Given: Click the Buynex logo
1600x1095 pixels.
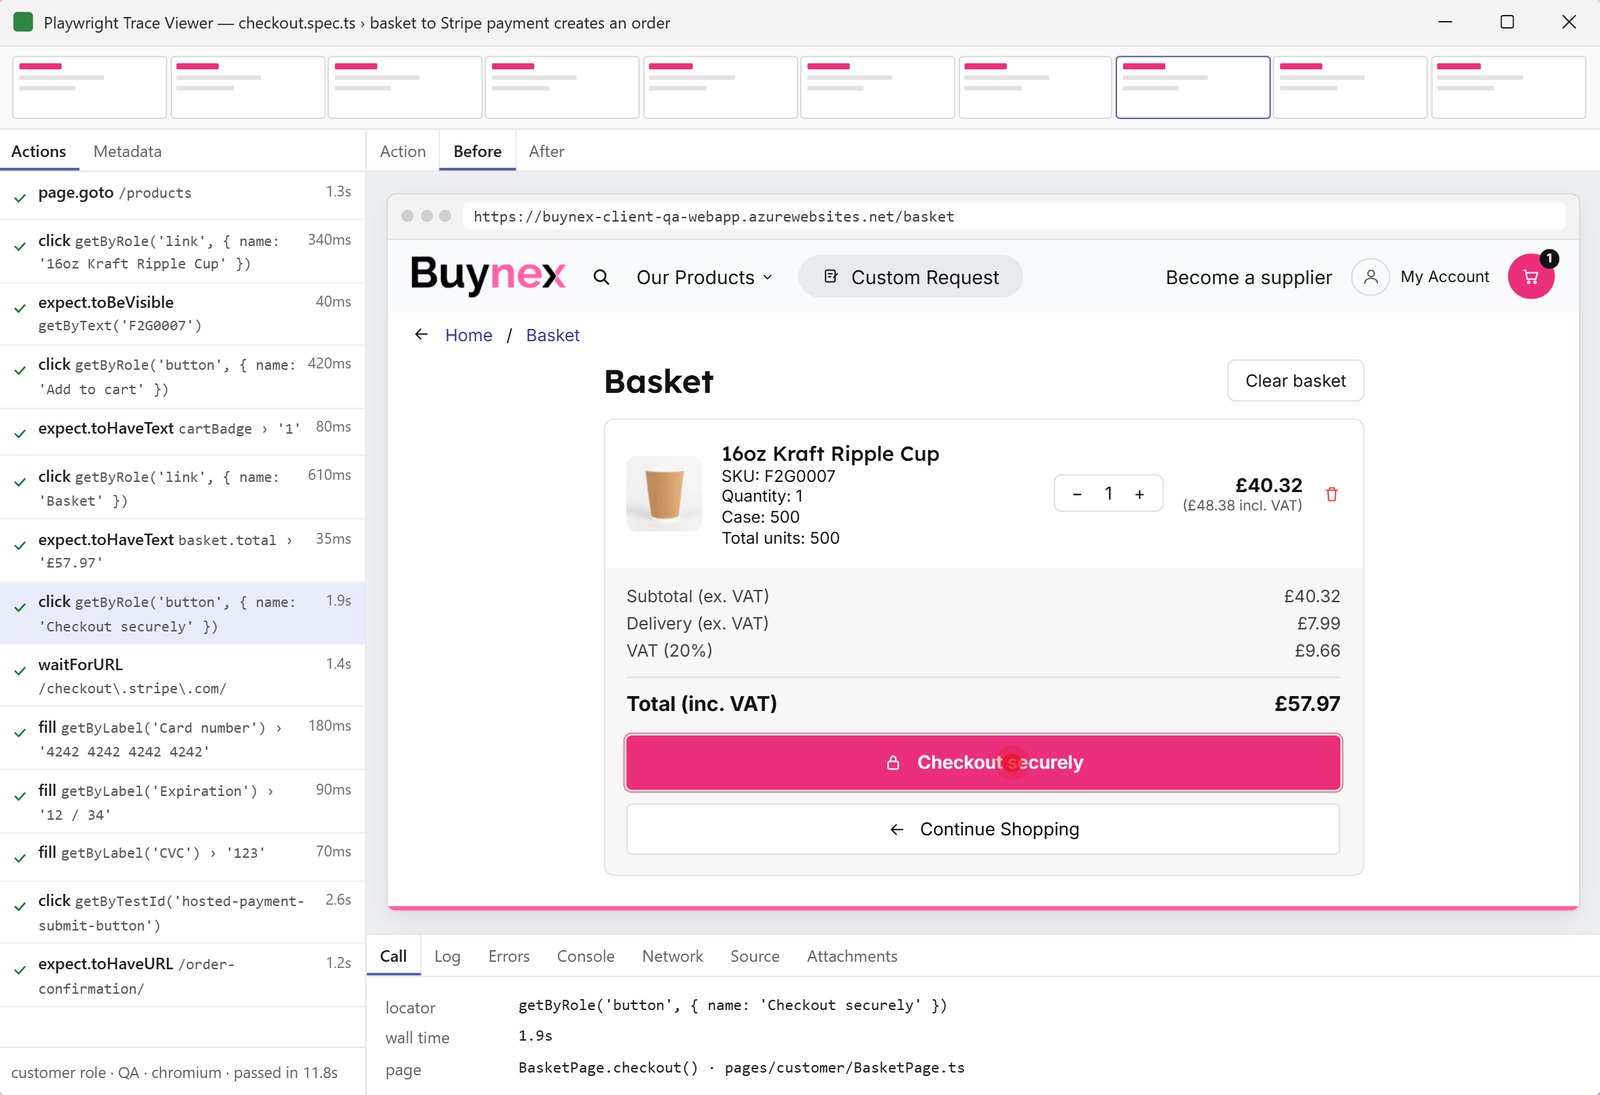Looking at the screenshot, I should 488,275.
